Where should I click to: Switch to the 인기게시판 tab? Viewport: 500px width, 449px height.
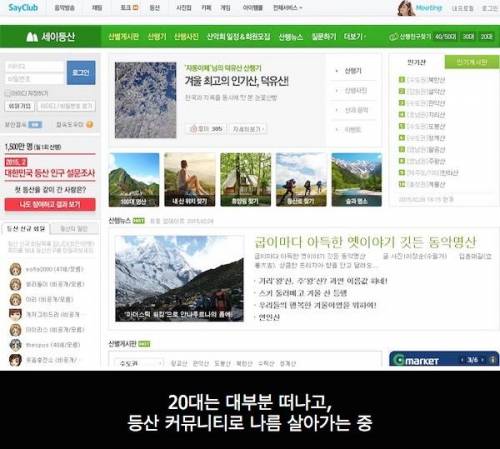[472, 62]
